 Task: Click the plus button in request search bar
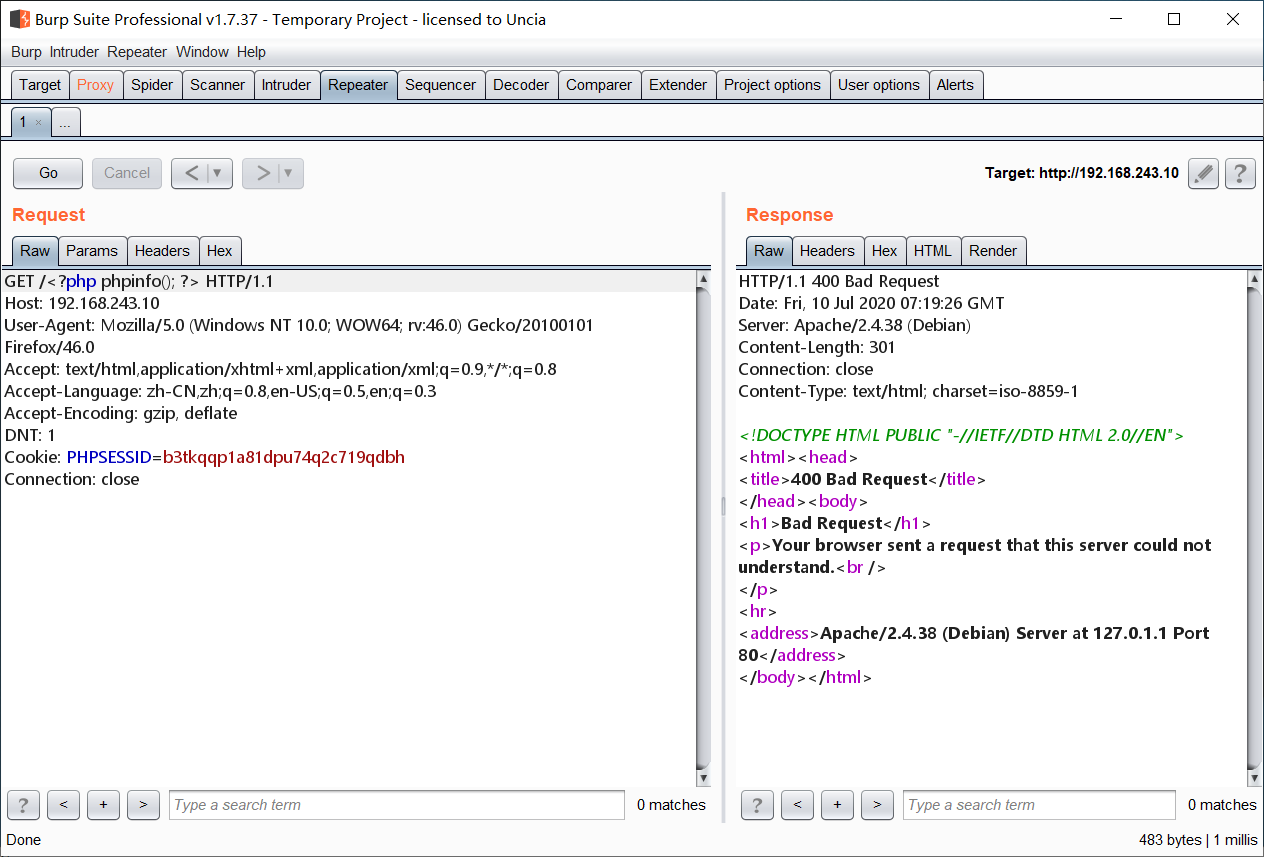tap(103, 804)
